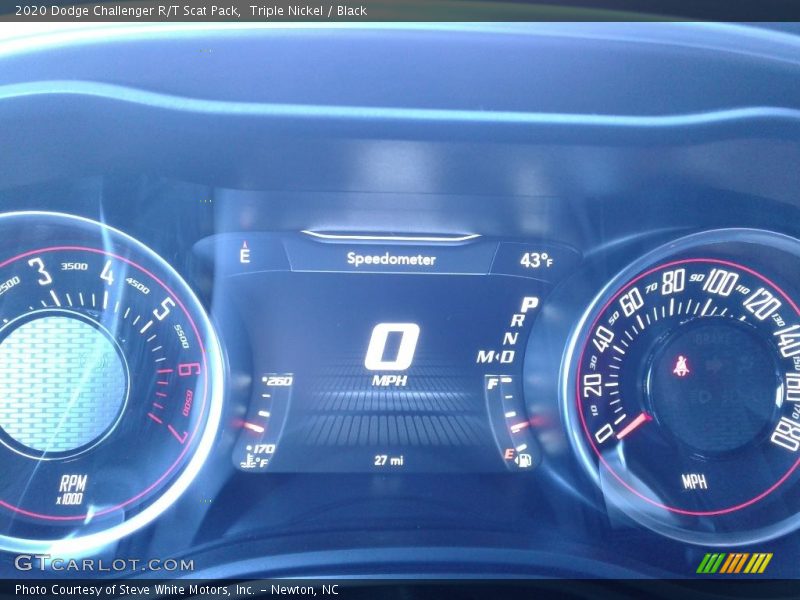
Task: Click the 100 on the analog speedometer
Action: (x=720, y=282)
